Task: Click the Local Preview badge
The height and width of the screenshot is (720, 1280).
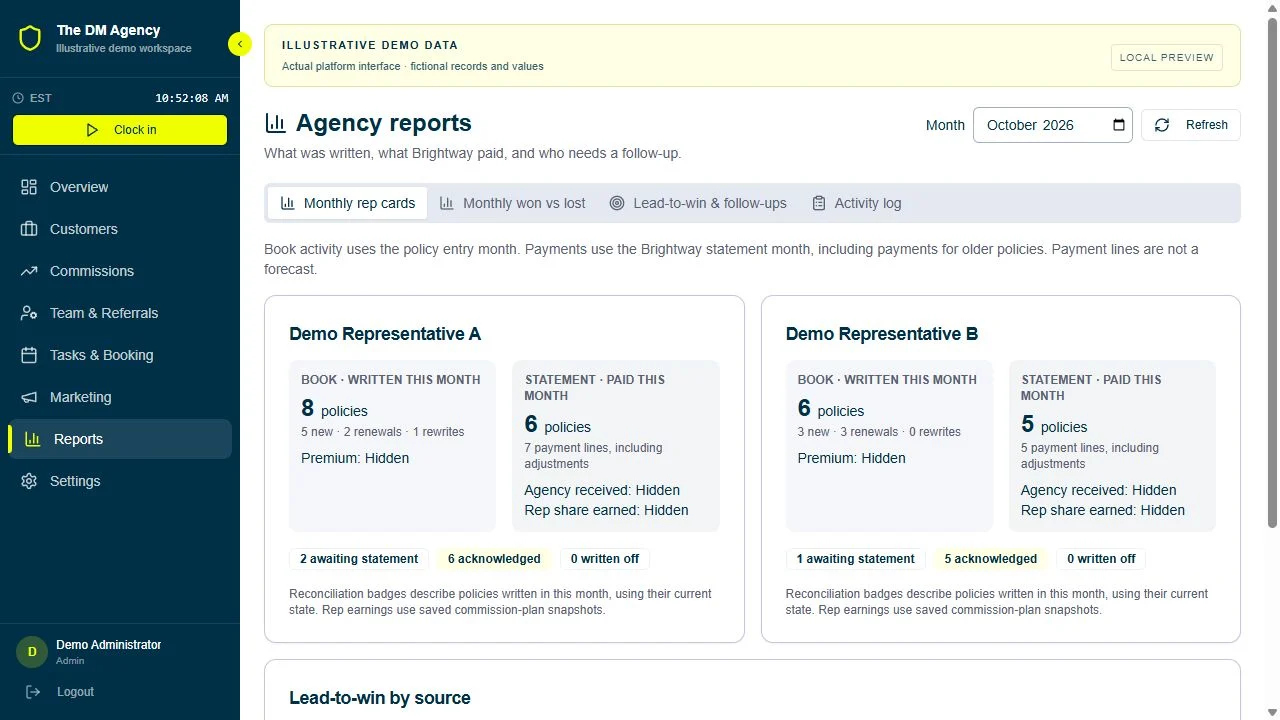Action: pos(1167,57)
